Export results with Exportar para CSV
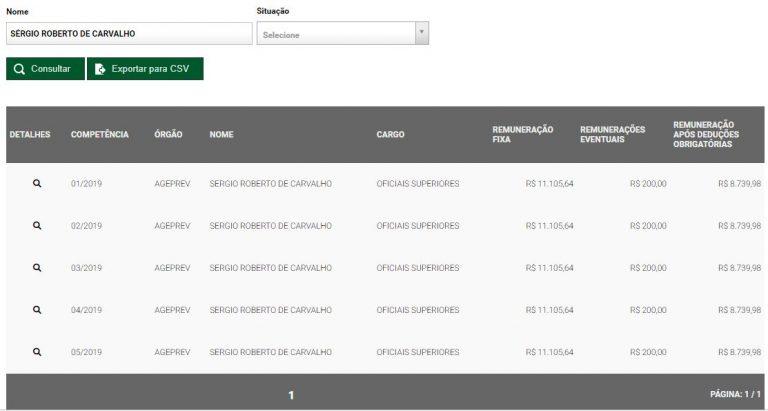Image resolution: width=768 pixels, height=411 pixels. coord(145,69)
